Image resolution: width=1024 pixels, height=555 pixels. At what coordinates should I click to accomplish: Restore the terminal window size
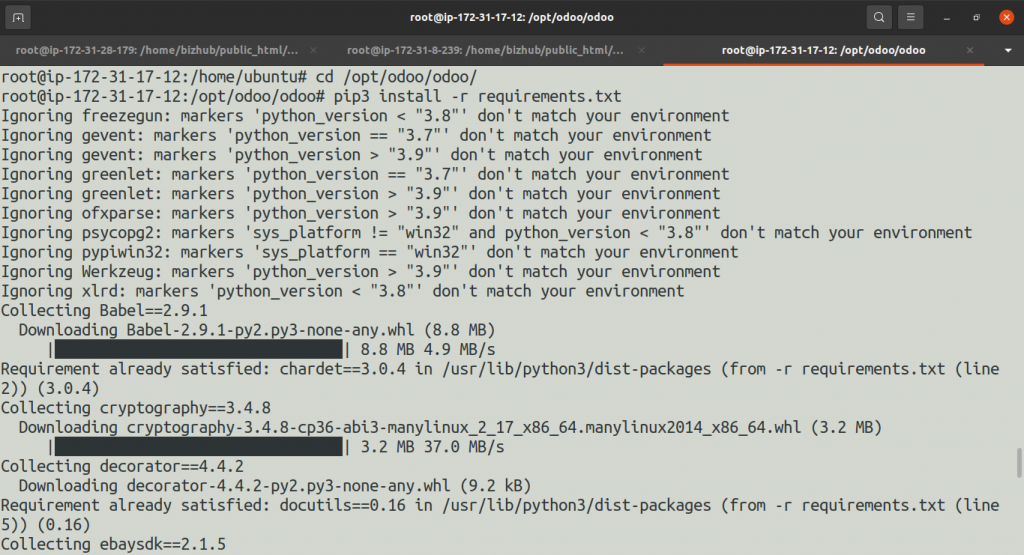click(x=976, y=18)
